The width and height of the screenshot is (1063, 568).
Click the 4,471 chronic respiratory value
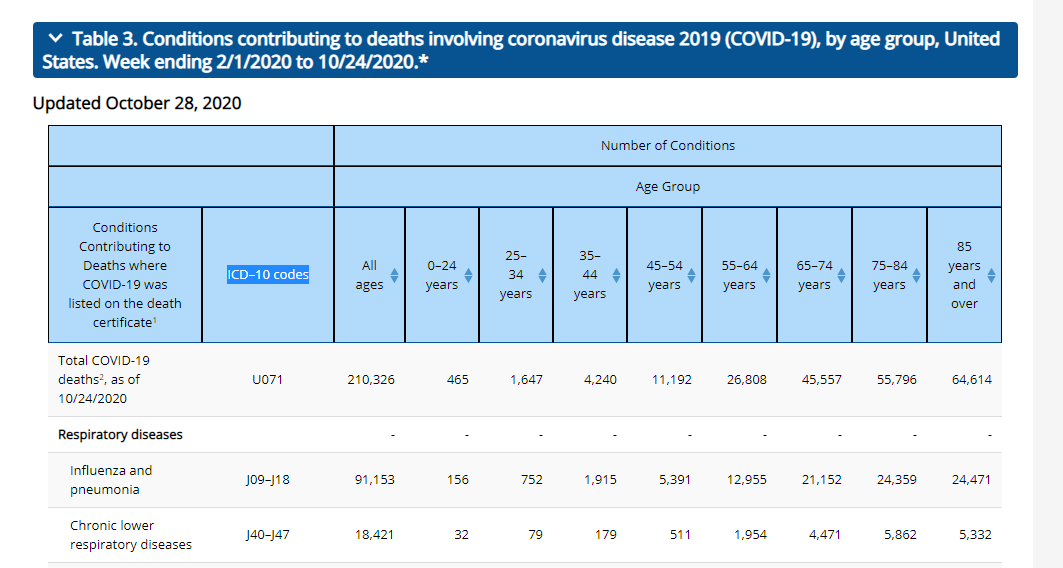[x=825, y=535]
